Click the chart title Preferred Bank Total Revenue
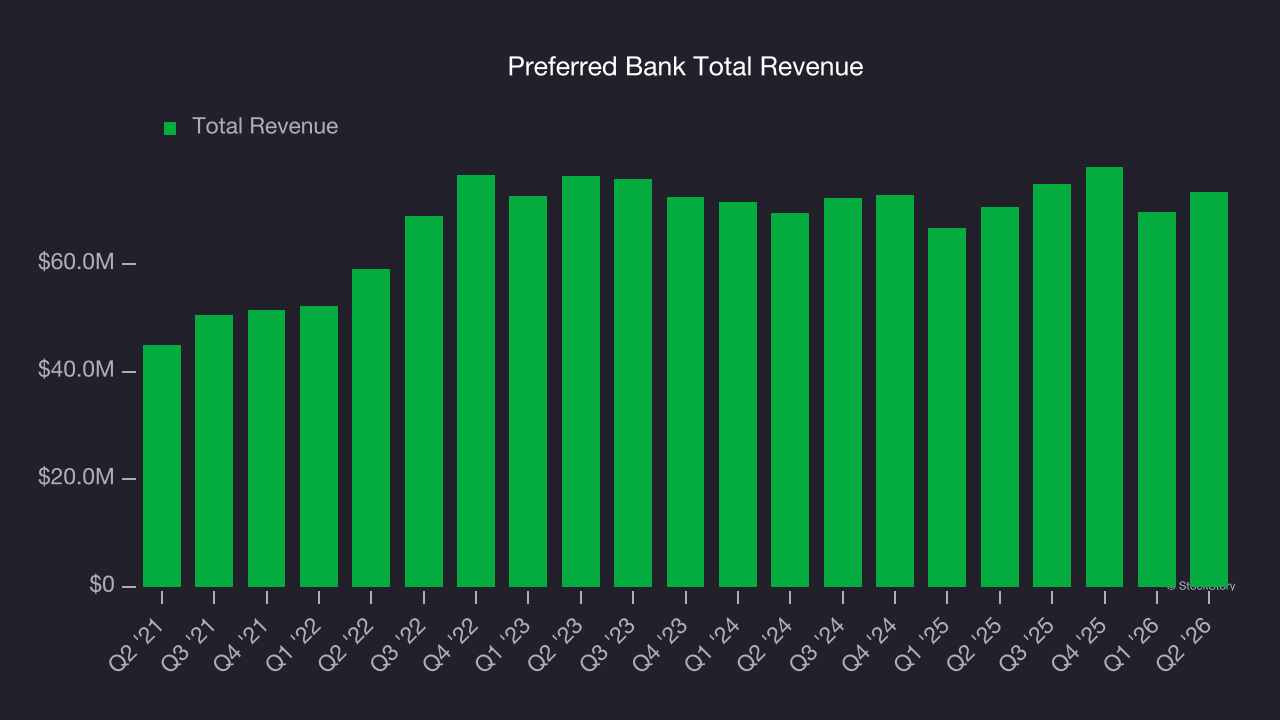This screenshot has width=1280, height=720. click(x=685, y=67)
